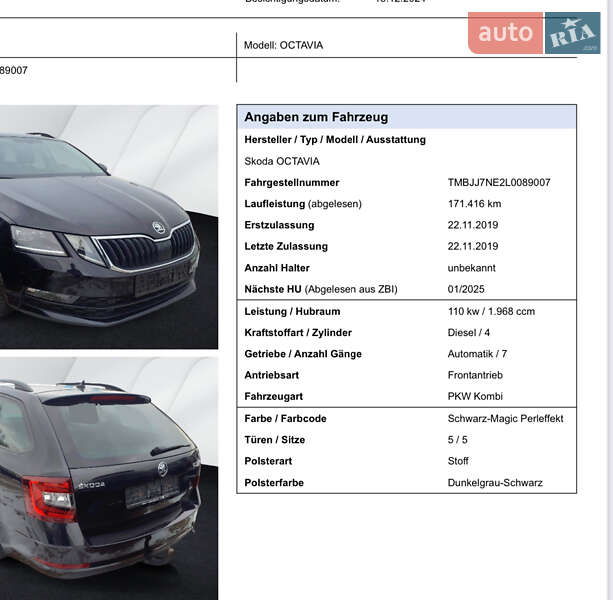Click the 'Laufleistung (abgelesen)' label
This screenshot has height=600, width=613.
pyautogui.click(x=303, y=204)
